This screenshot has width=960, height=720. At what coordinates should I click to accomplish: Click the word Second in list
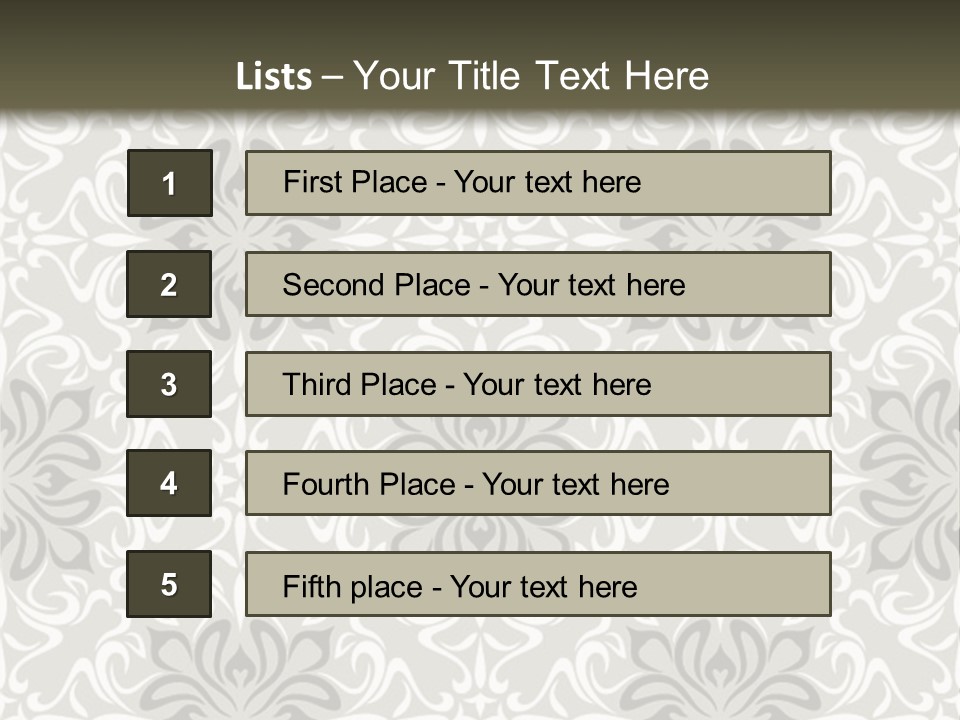coord(332,285)
